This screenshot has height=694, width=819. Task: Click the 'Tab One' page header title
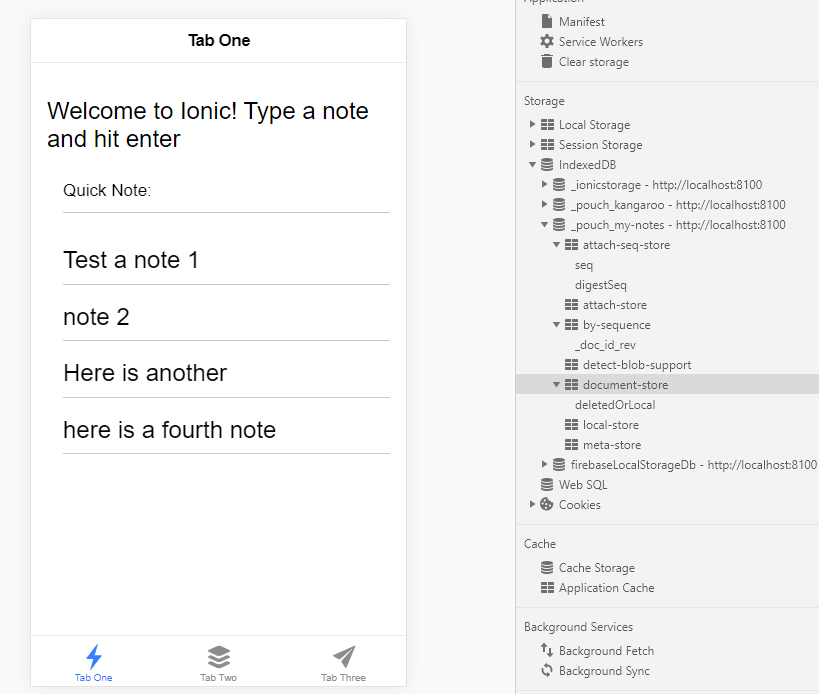219,40
